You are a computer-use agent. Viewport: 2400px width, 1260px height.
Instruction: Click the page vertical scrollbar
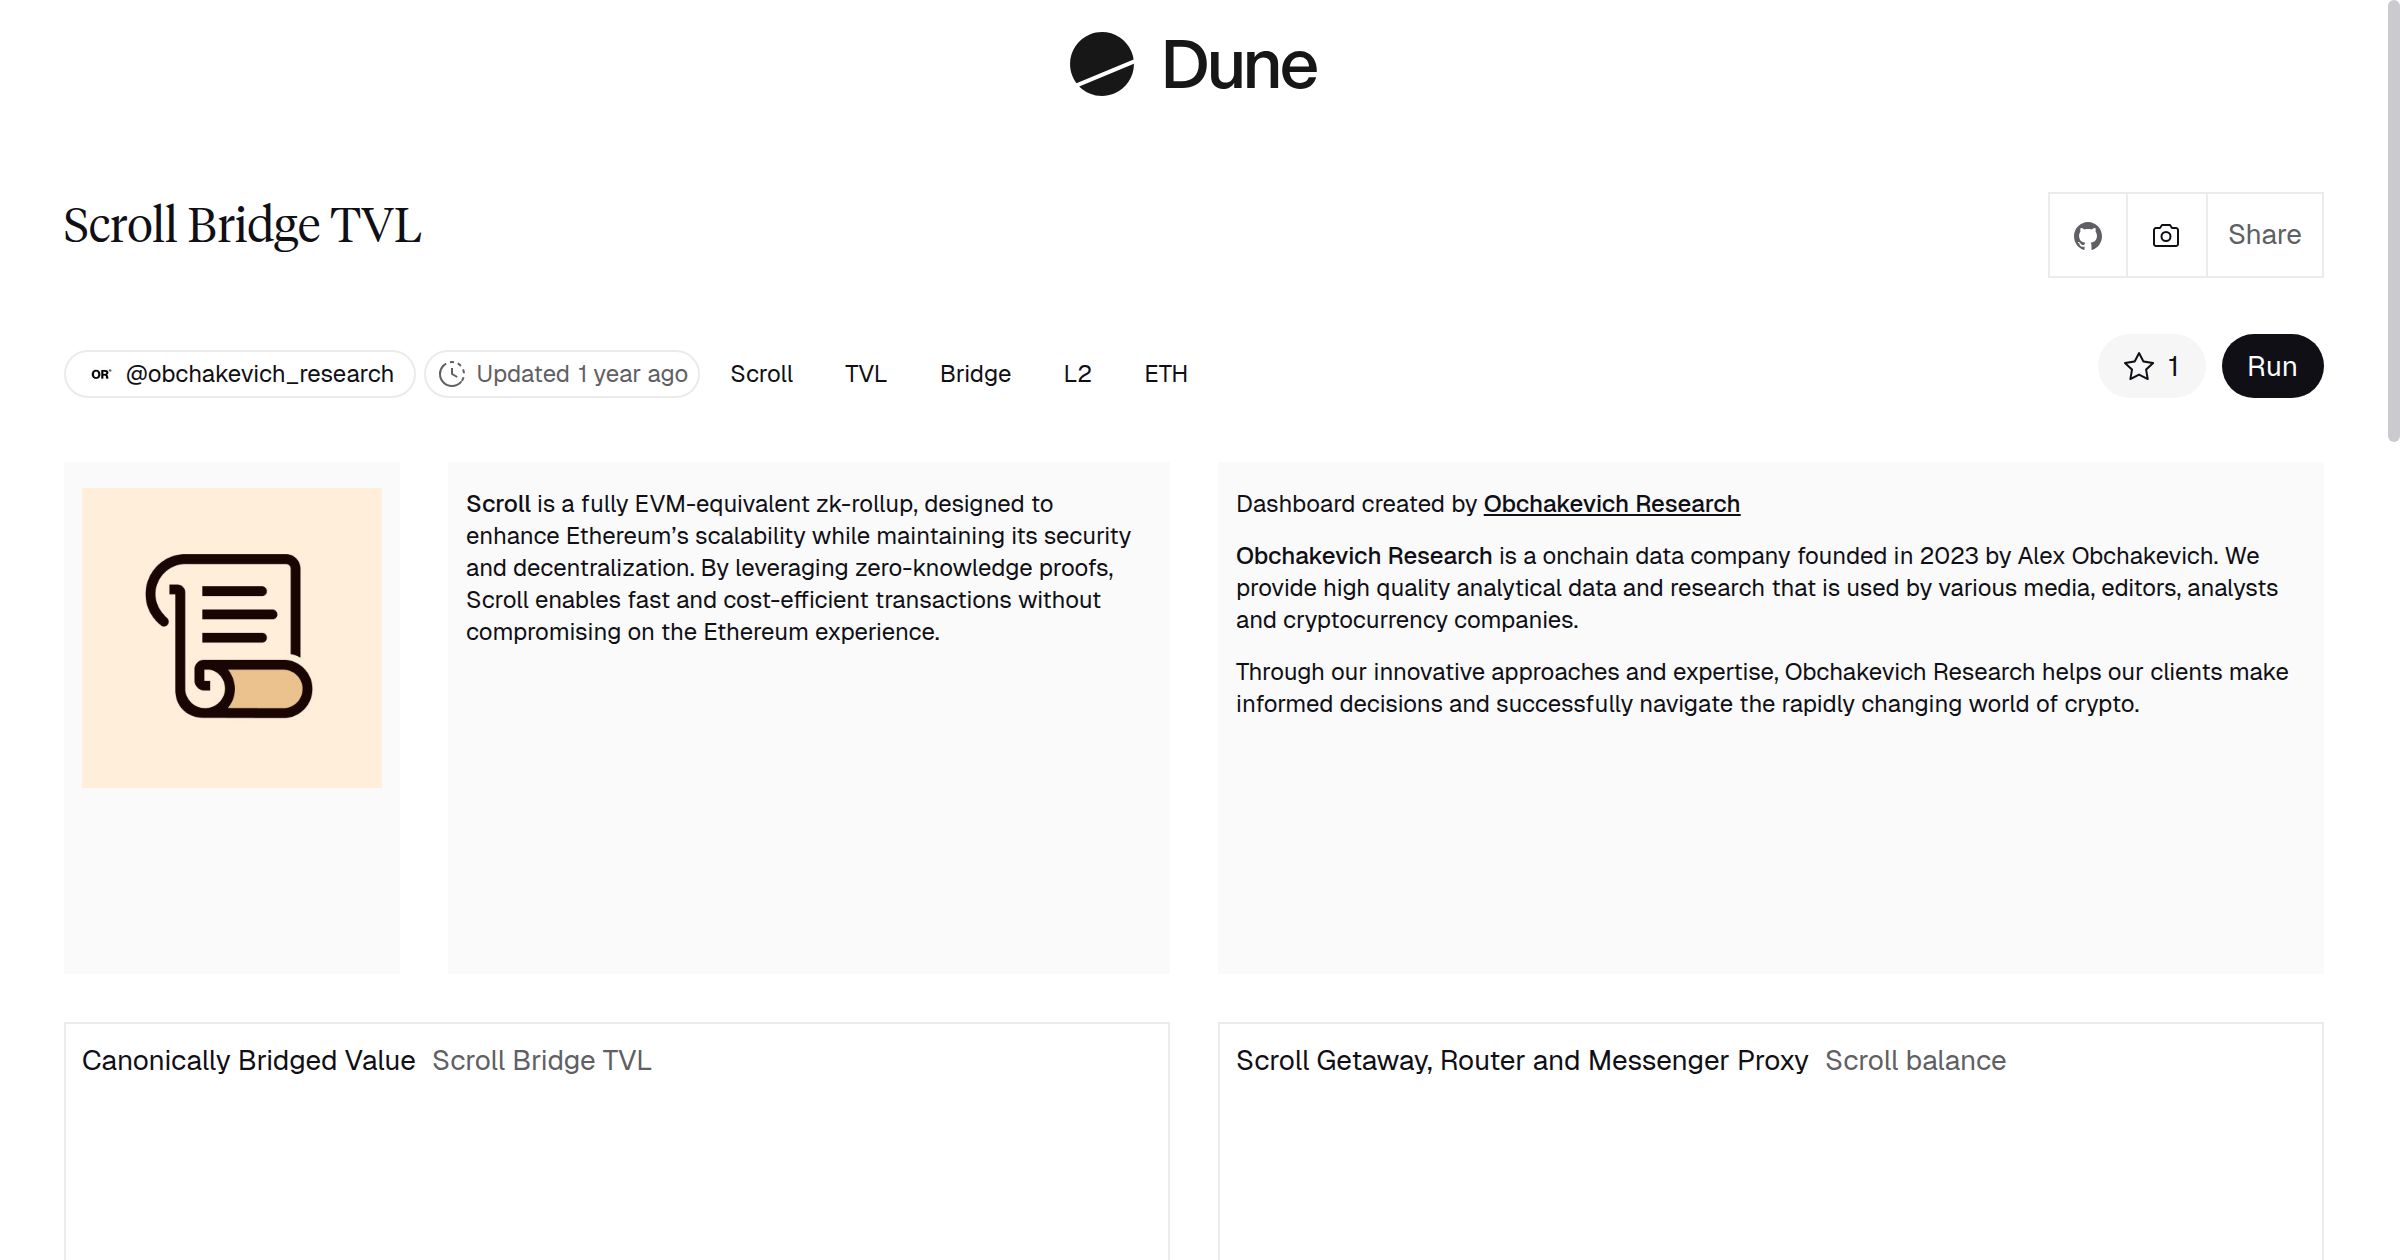tap(2392, 220)
